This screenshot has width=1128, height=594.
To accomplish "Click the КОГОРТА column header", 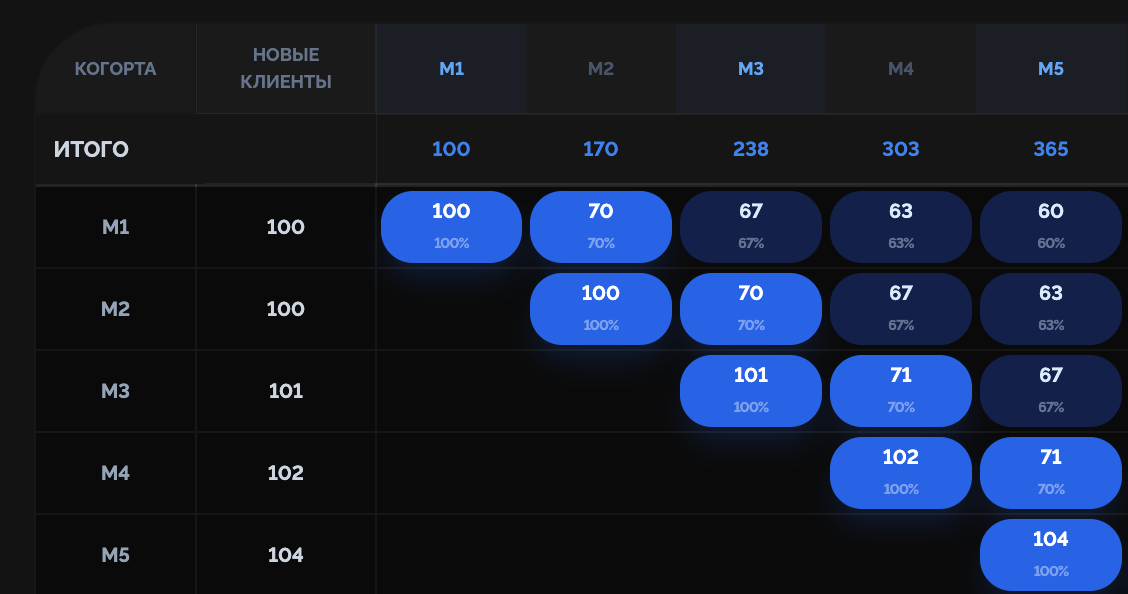I will click(115, 69).
